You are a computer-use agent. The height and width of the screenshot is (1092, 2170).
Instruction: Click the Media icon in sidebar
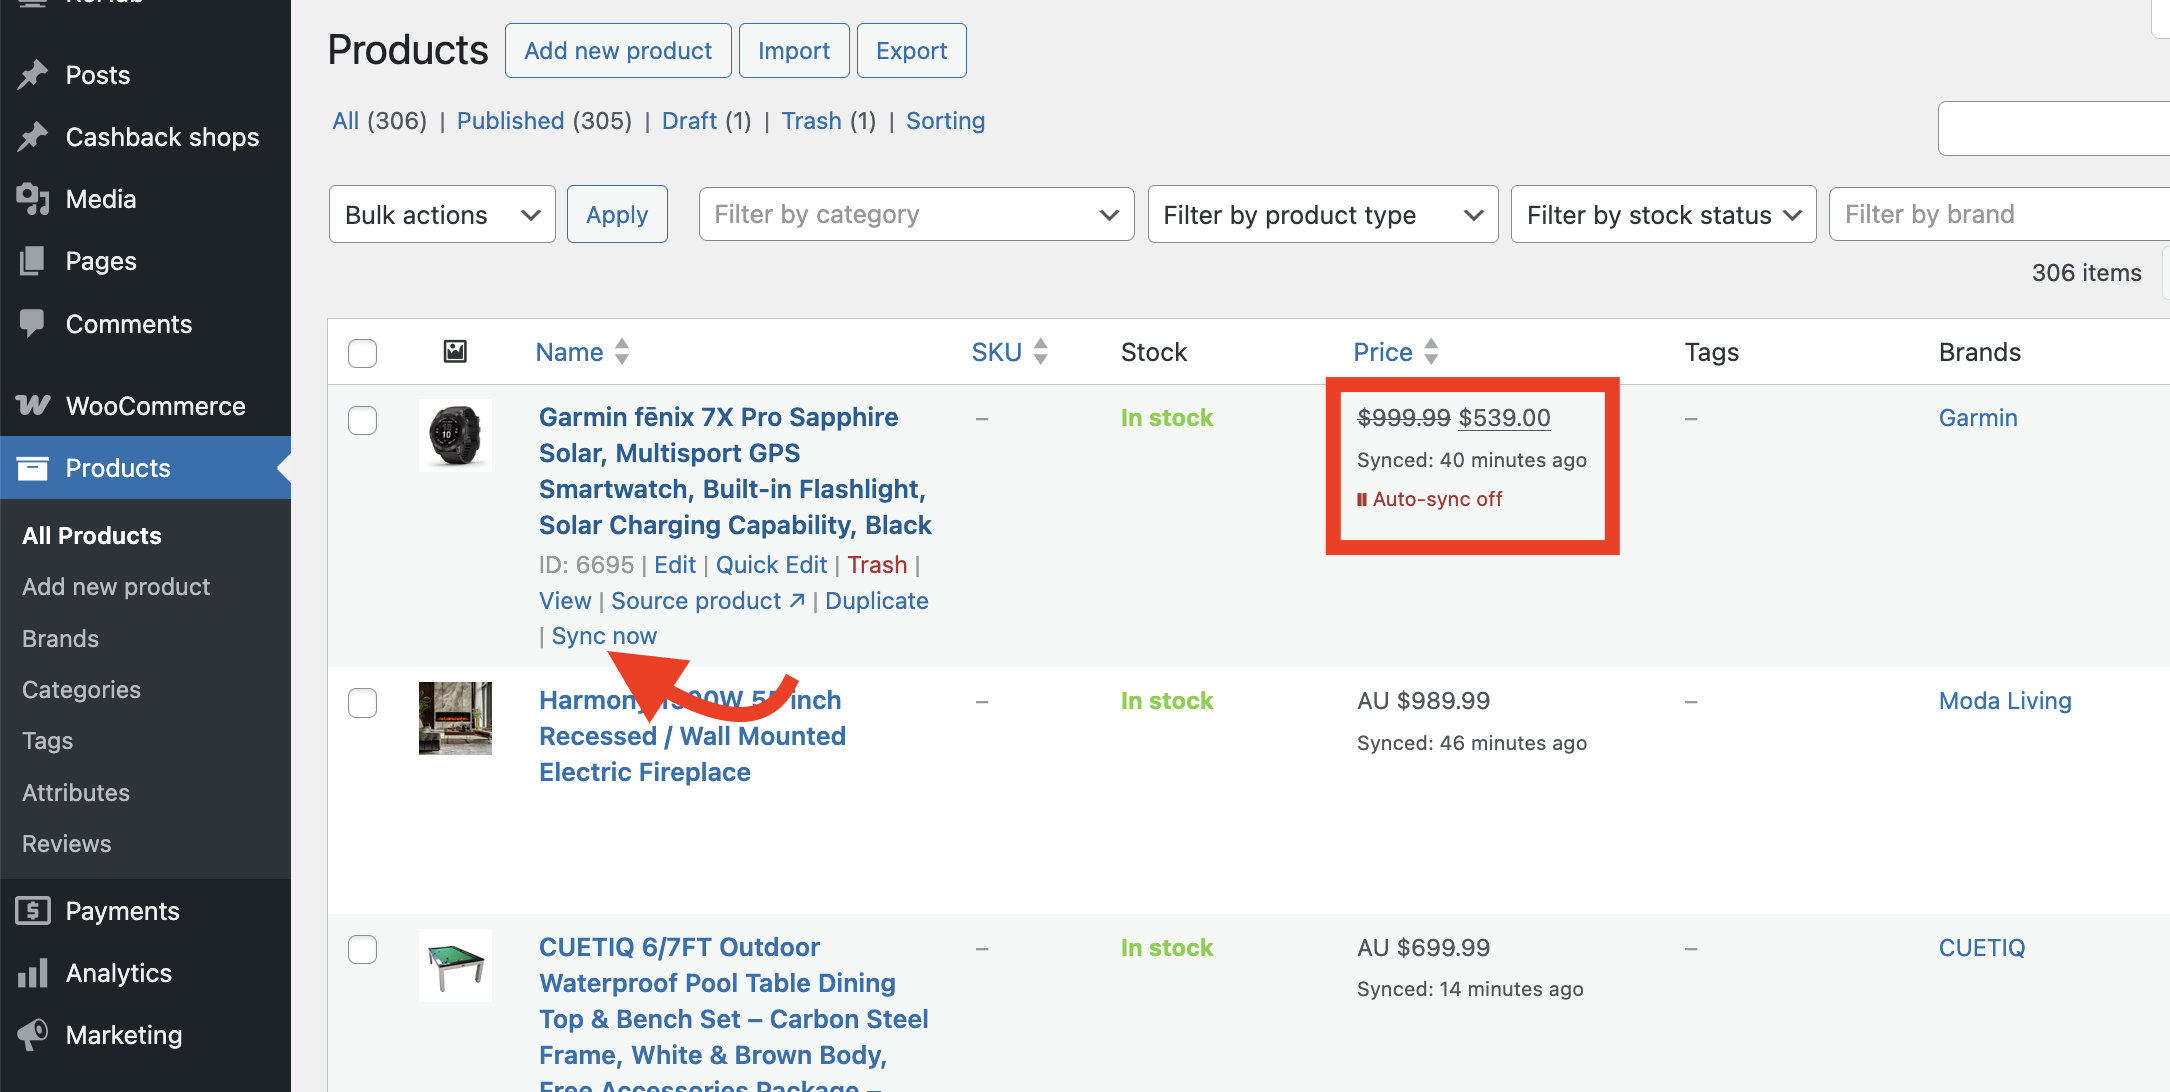click(x=33, y=199)
